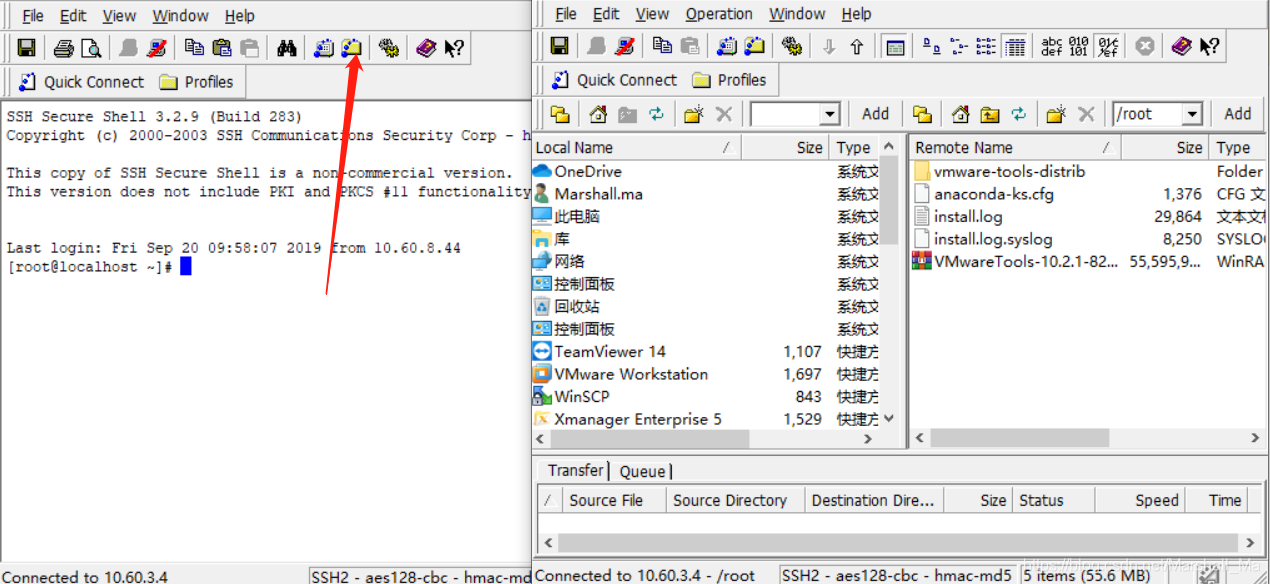Refresh the remote file list
1270x584 pixels.
(x=1019, y=114)
